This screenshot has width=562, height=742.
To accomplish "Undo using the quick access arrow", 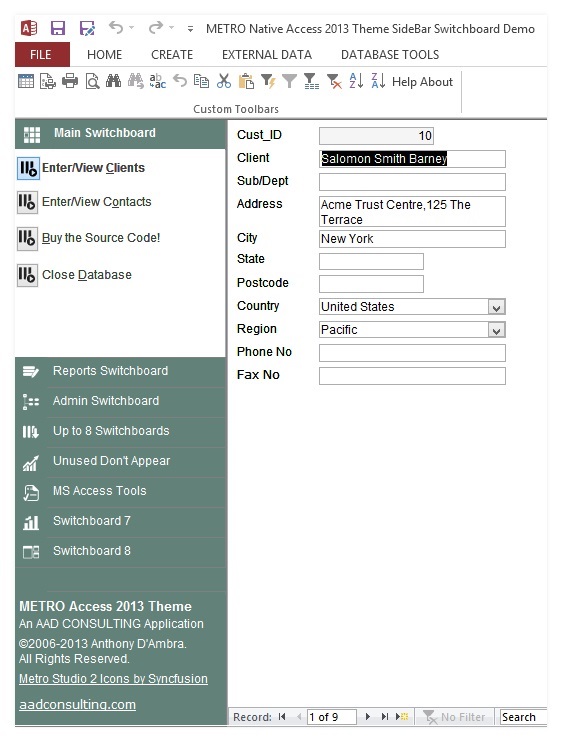I will (115, 28).
